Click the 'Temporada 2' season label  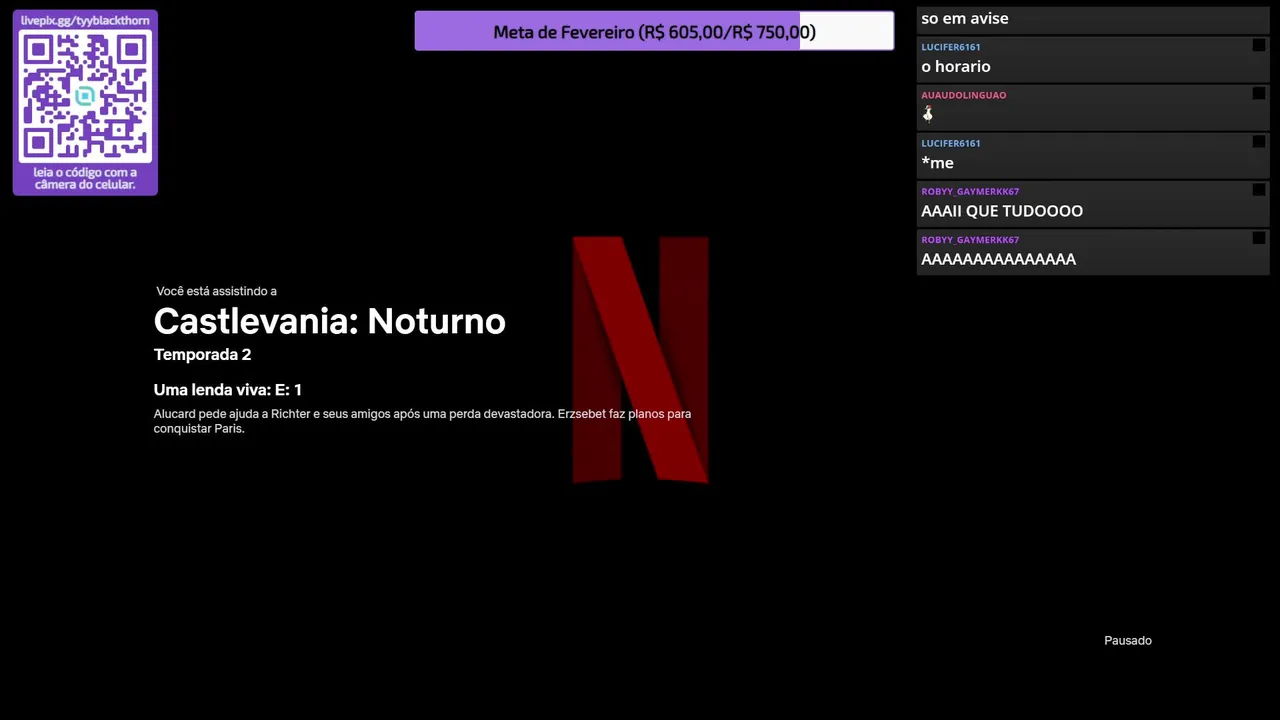pos(202,355)
